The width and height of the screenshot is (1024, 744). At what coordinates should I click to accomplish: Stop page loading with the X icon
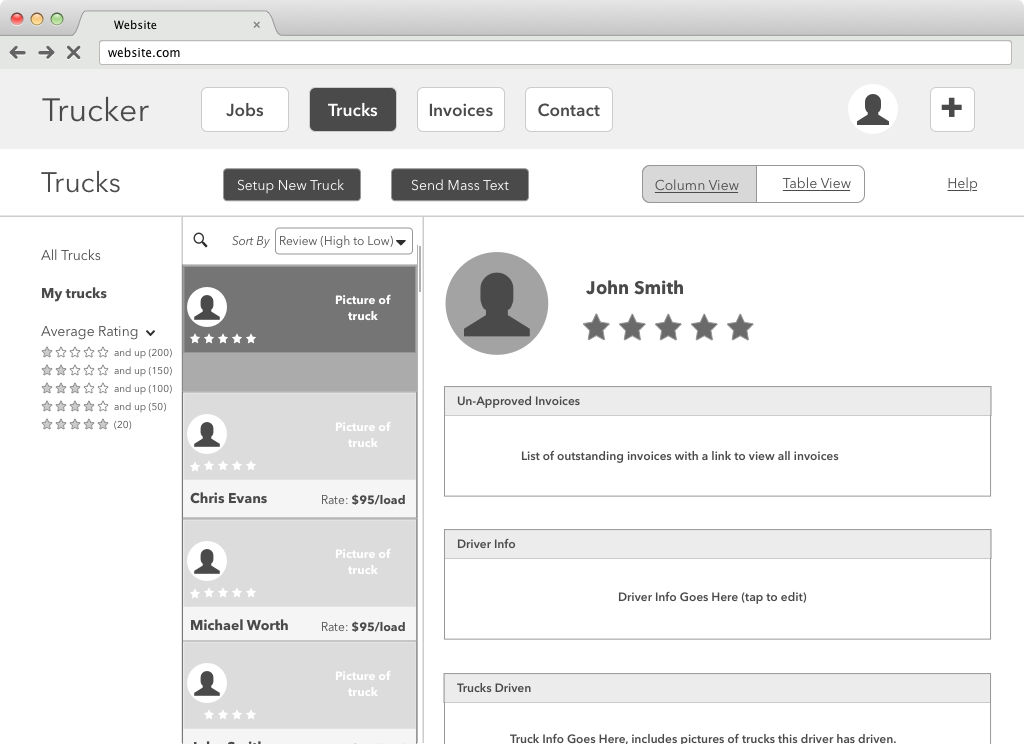pyautogui.click(x=74, y=52)
